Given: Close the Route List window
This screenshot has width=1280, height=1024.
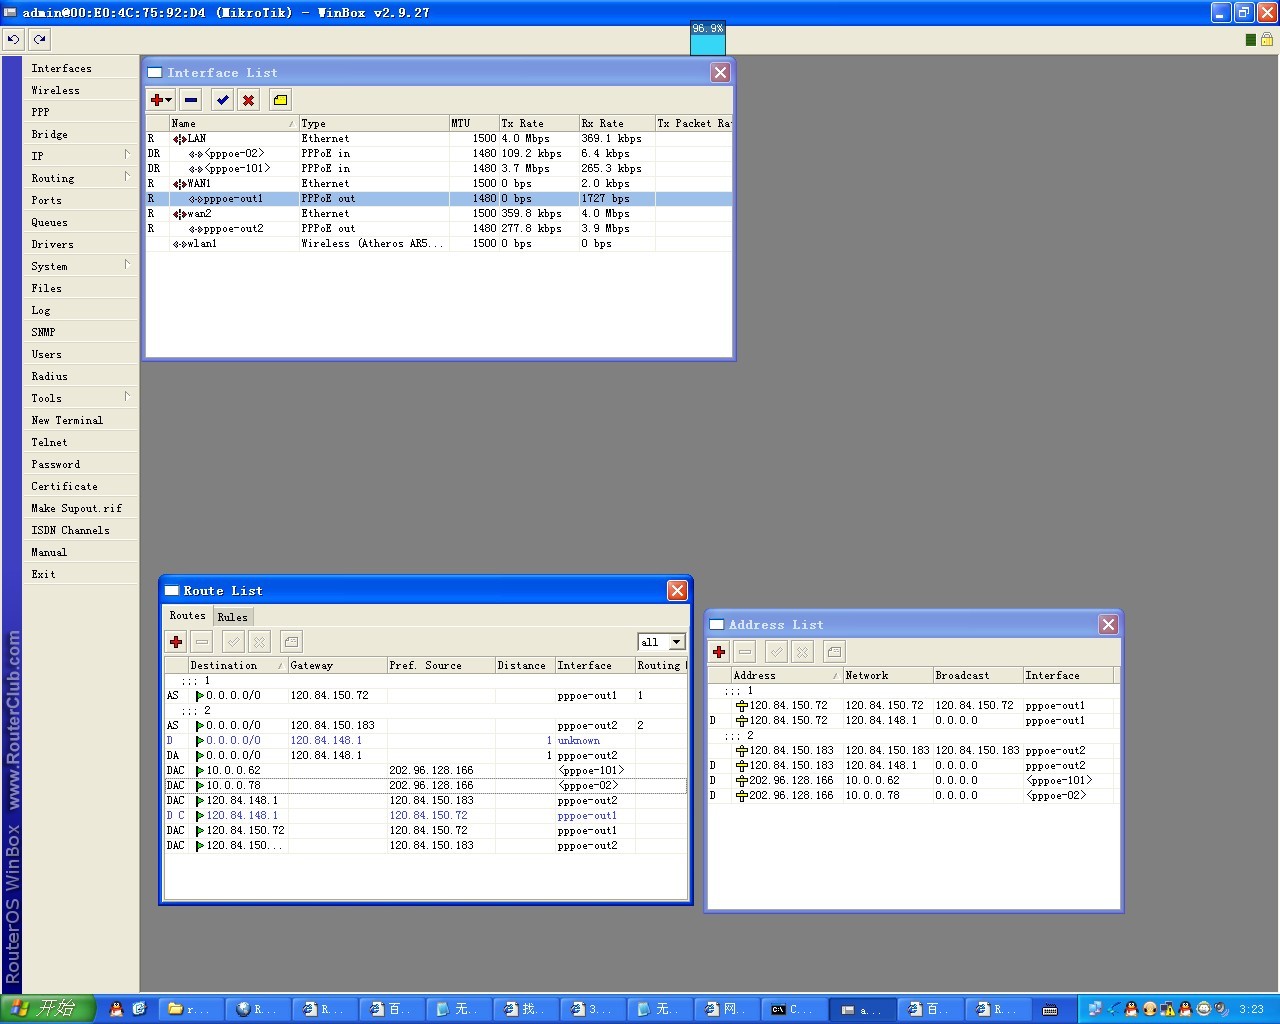Looking at the screenshot, I should point(677,591).
